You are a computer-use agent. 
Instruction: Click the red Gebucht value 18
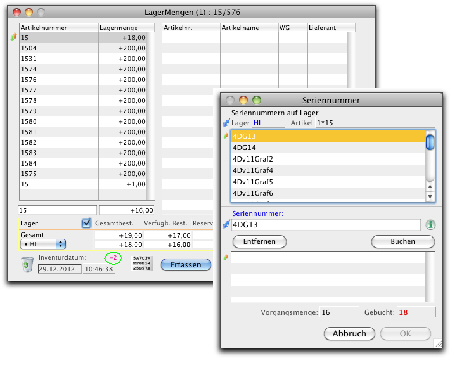tap(403, 312)
